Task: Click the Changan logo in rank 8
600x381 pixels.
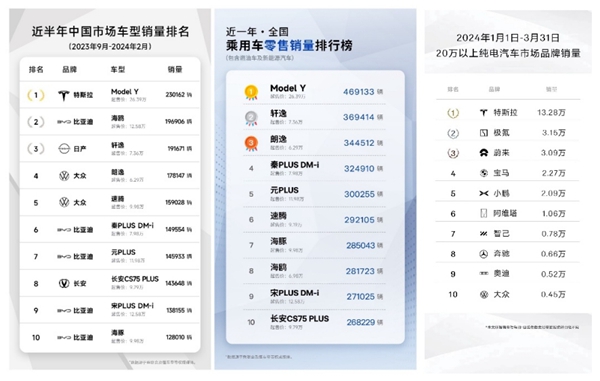Action: click(x=64, y=283)
